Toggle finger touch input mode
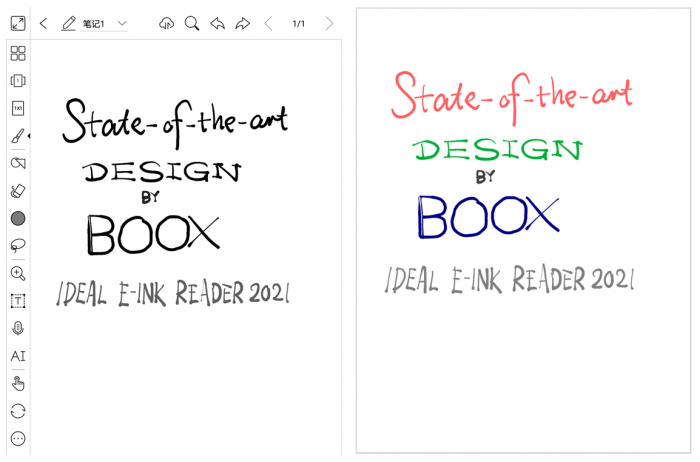This screenshot has height=462, width=700. click(18, 383)
